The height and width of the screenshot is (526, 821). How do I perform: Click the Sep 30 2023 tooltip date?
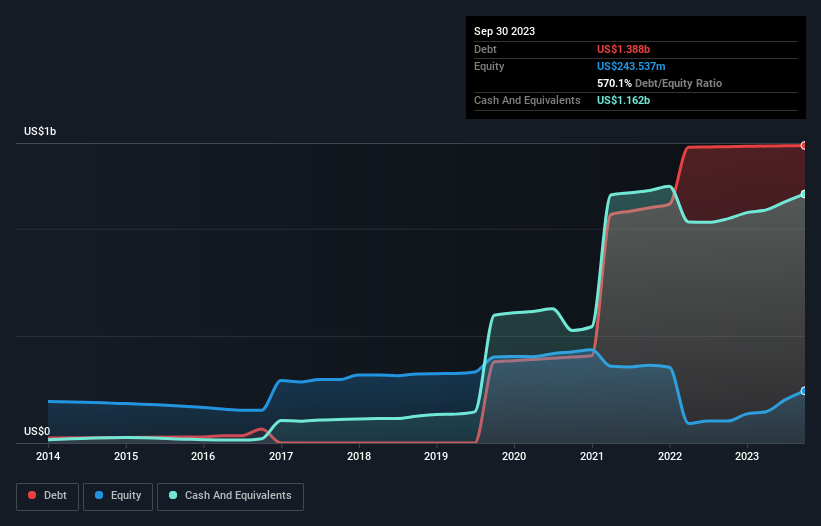click(505, 31)
